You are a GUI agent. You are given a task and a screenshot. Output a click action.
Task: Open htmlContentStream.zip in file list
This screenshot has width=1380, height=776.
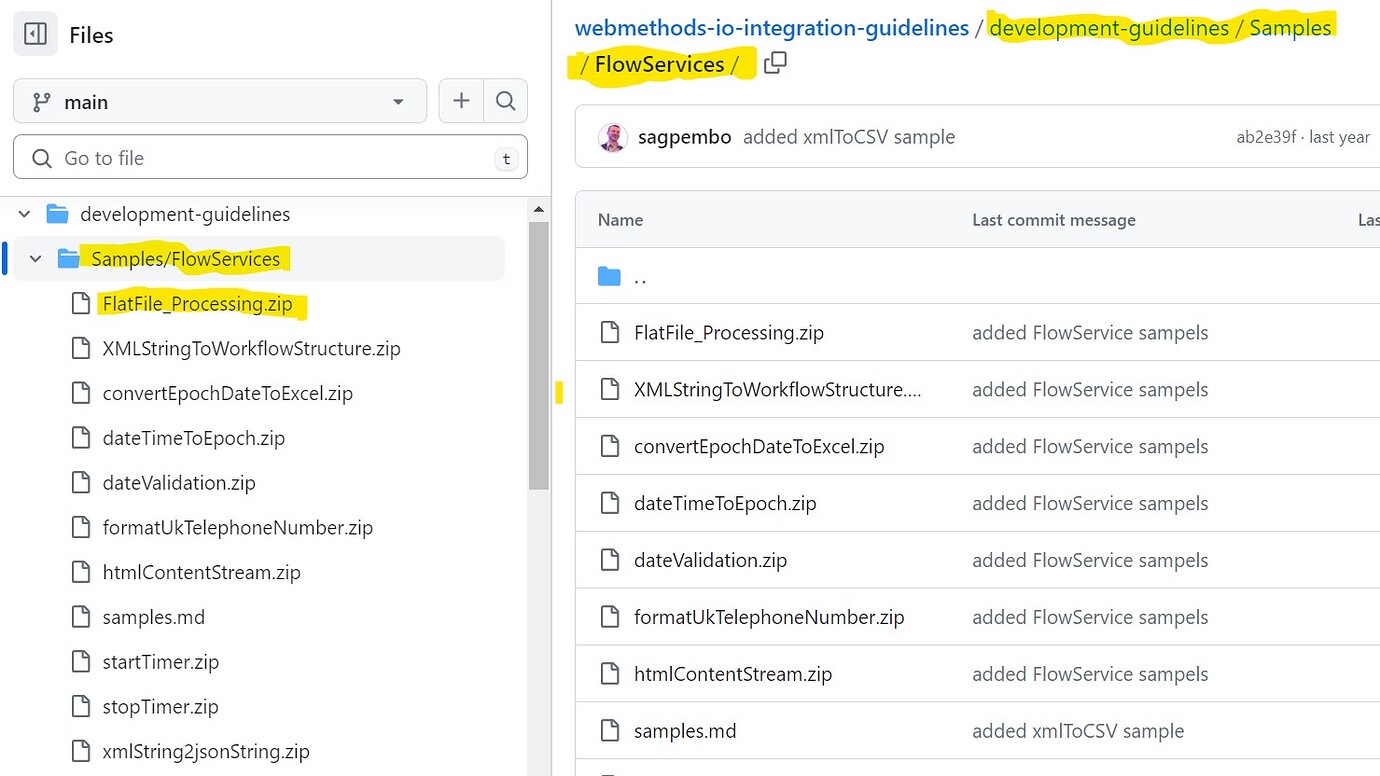tap(733, 675)
